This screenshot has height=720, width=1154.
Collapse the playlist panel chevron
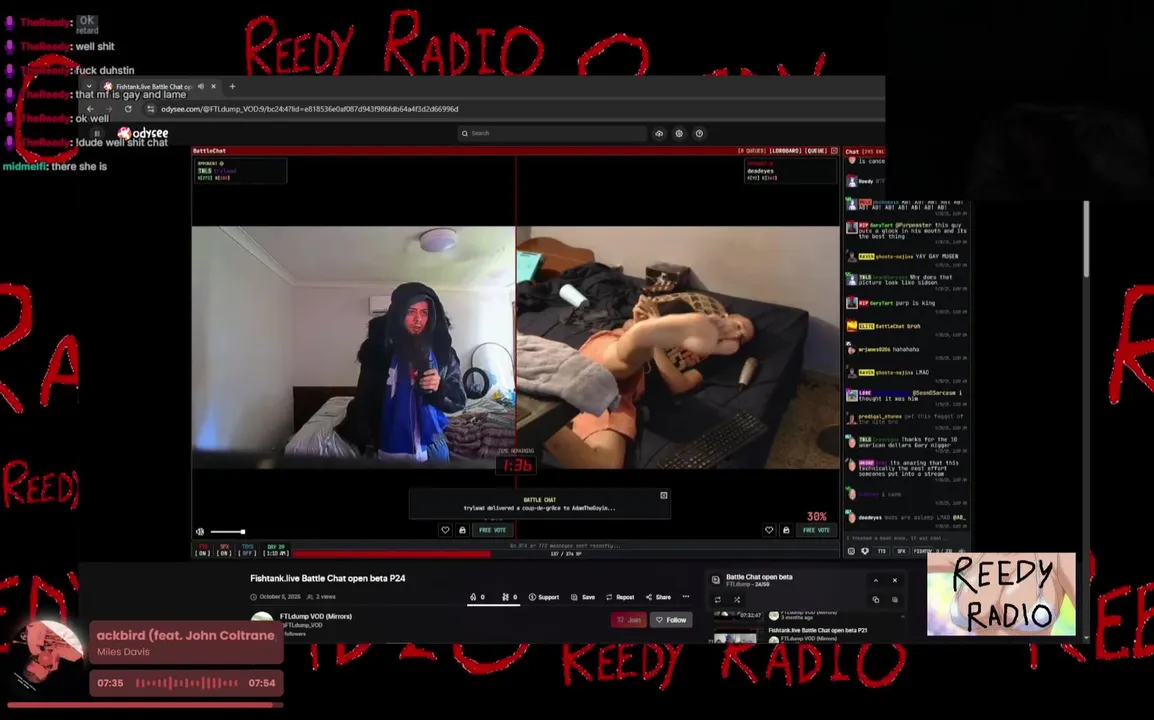(876, 580)
